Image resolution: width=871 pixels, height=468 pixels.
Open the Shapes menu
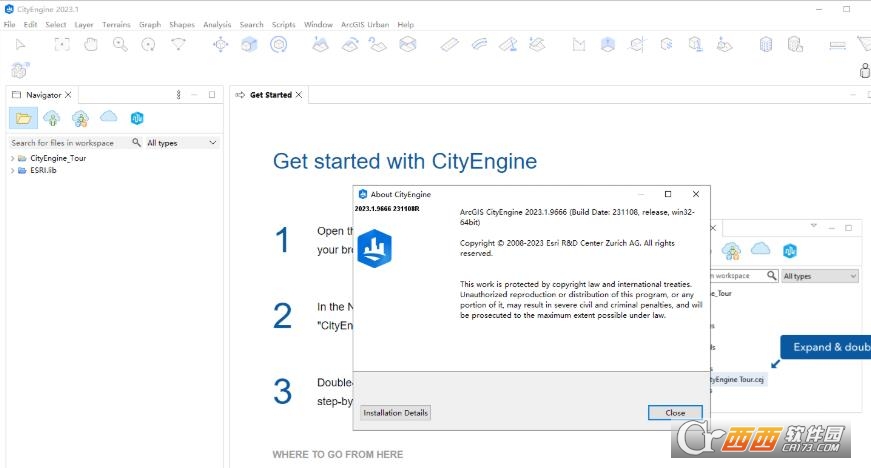(x=182, y=24)
